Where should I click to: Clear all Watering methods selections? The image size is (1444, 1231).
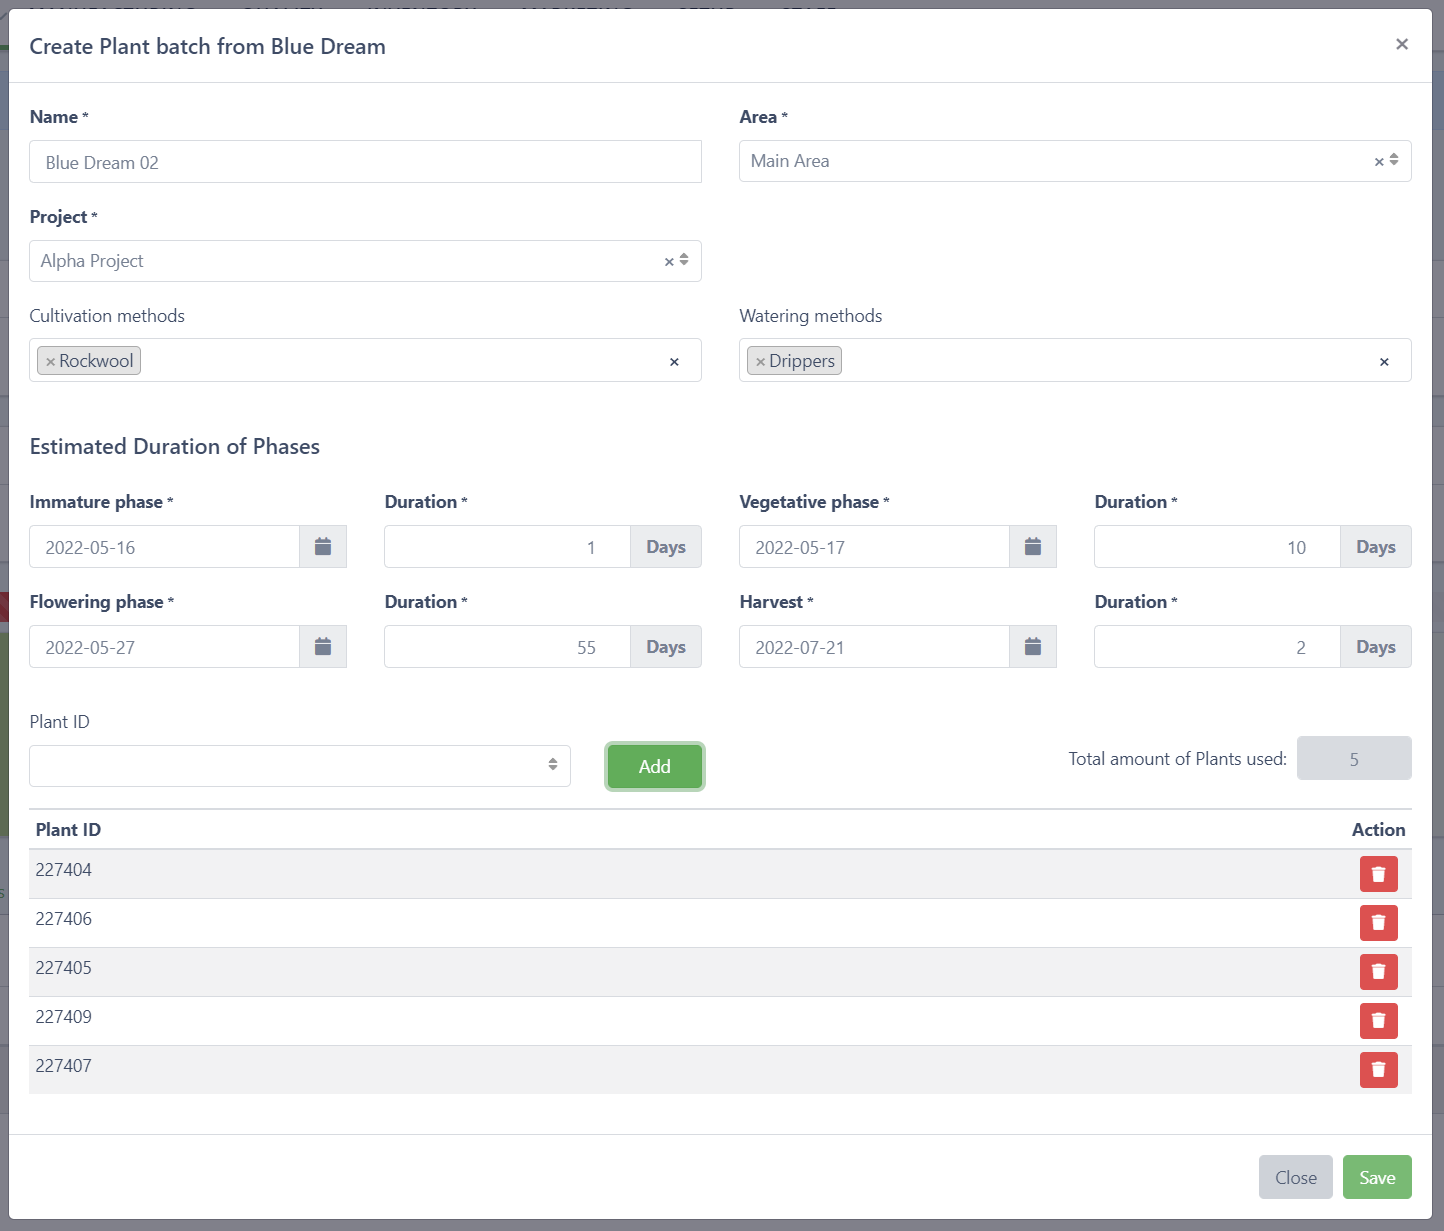tap(1384, 362)
